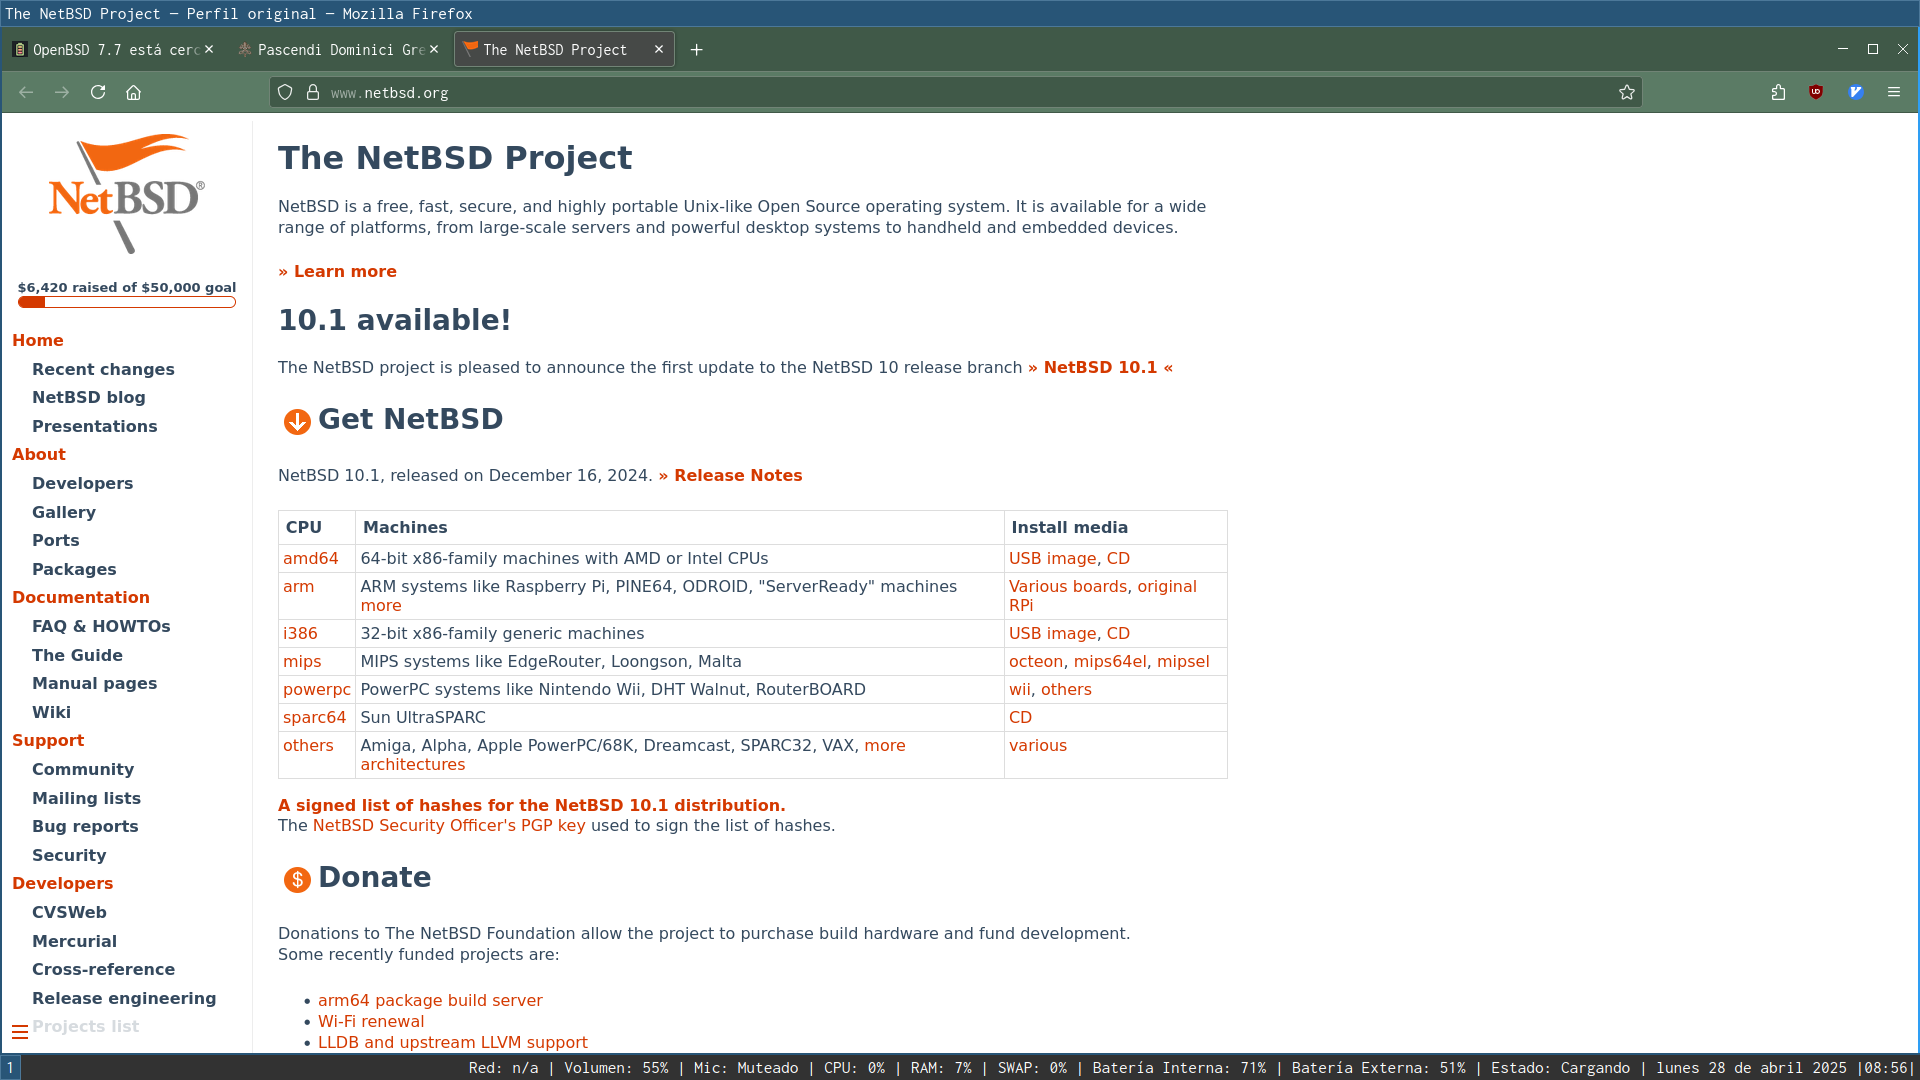Open the Release Notes link
The height and width of the screenshot is (1080, 1920).
730,475
